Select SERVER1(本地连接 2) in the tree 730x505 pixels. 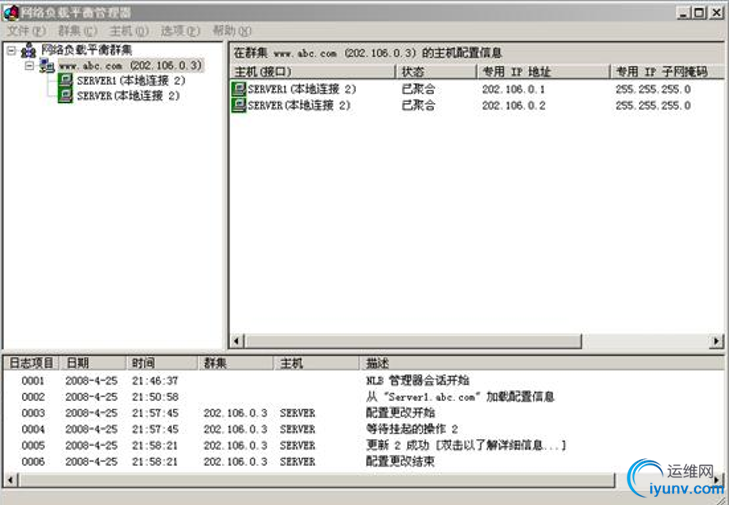click(131, 81)
